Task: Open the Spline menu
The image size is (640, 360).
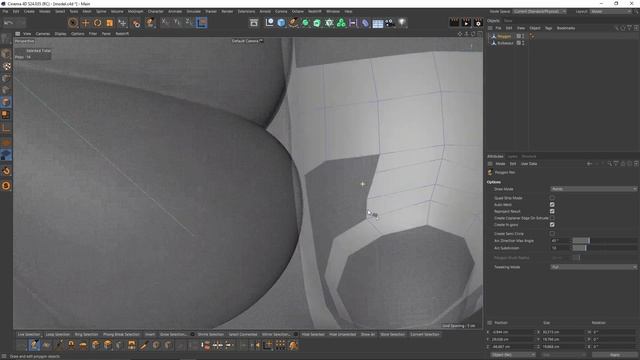Action: tap(101, 11)
